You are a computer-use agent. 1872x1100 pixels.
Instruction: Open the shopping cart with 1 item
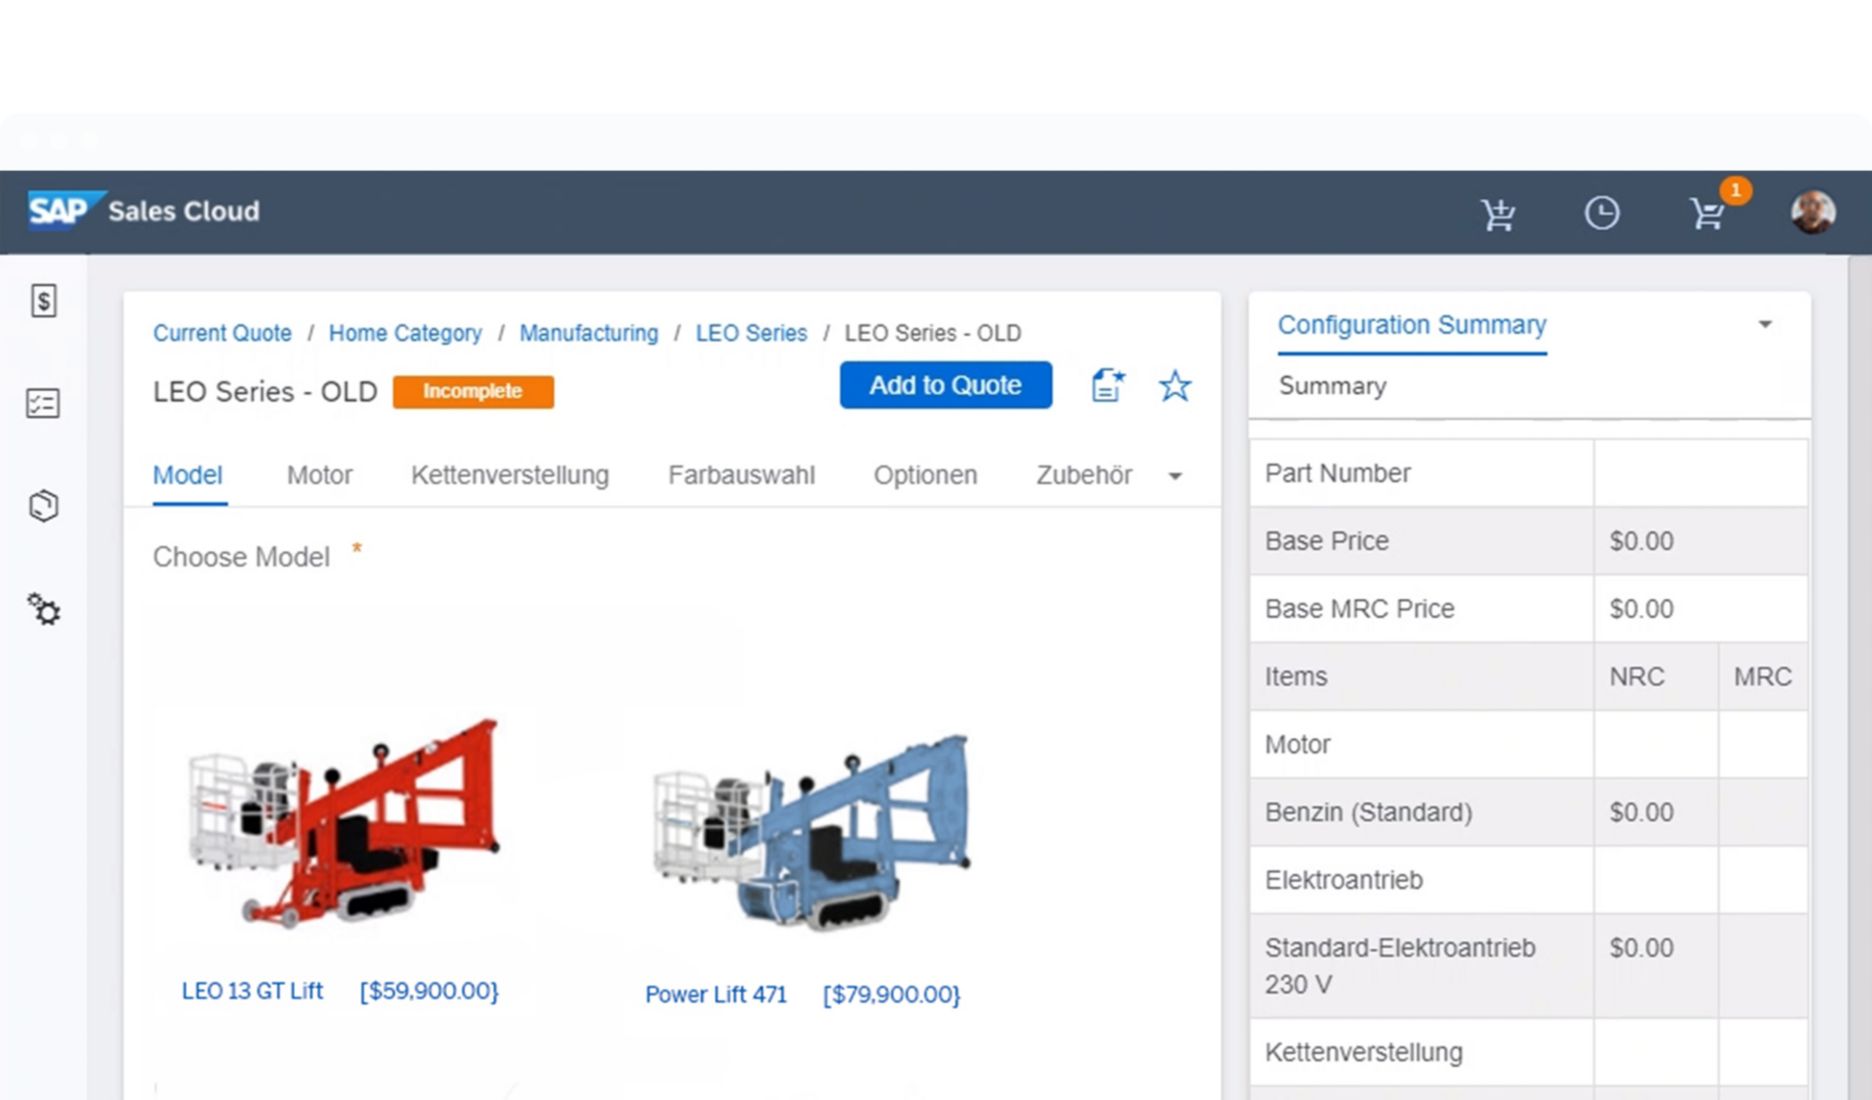click(1708, 214)
